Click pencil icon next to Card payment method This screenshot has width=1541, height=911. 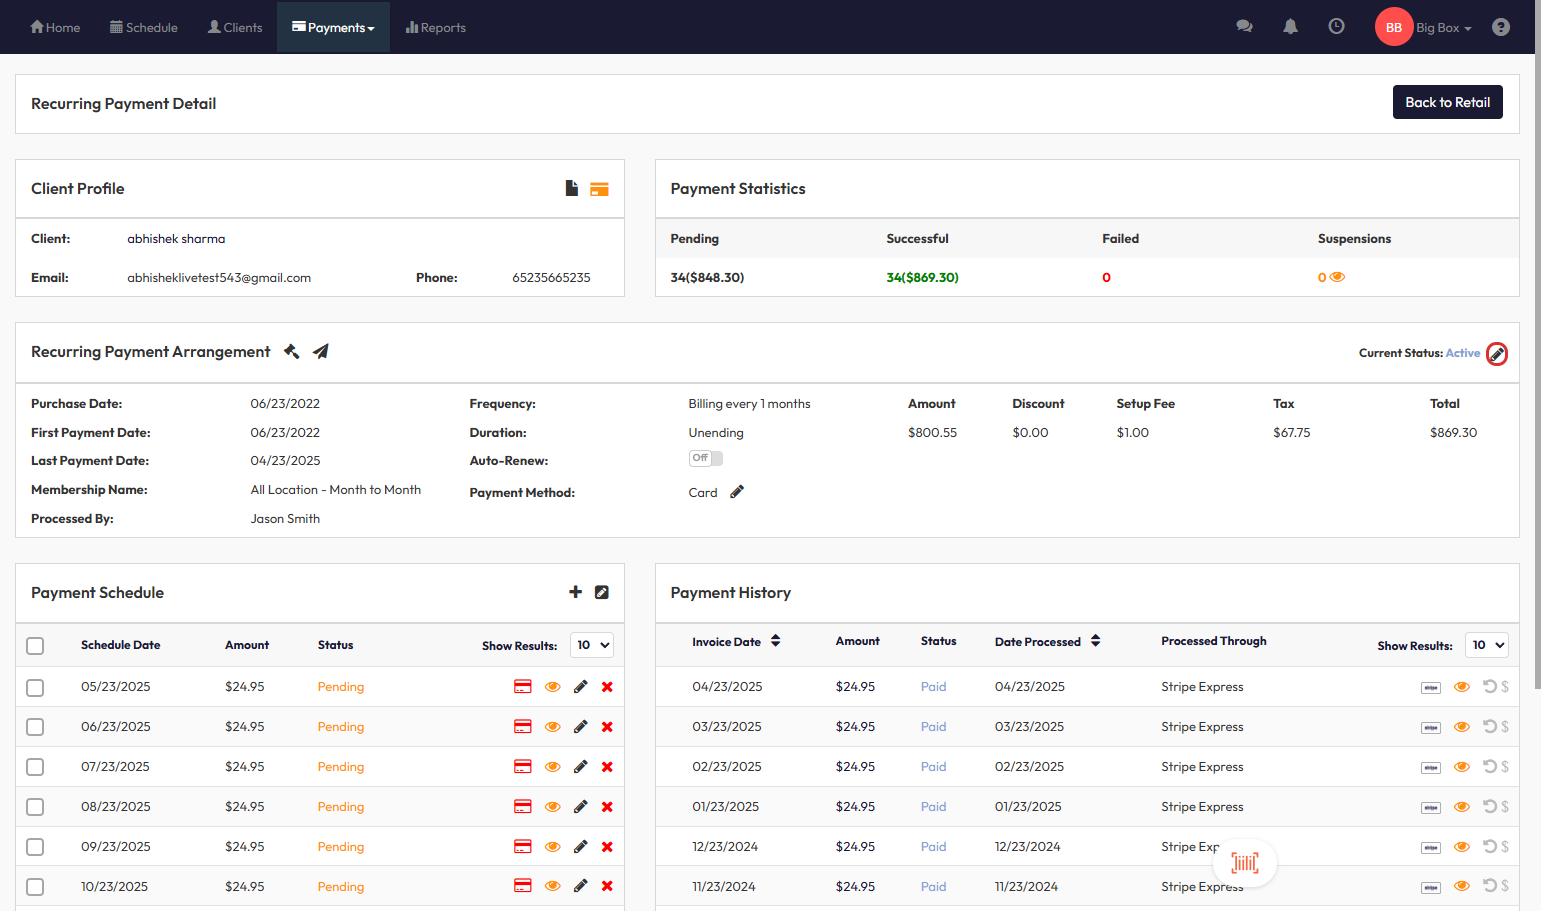[x=737, y=492]
